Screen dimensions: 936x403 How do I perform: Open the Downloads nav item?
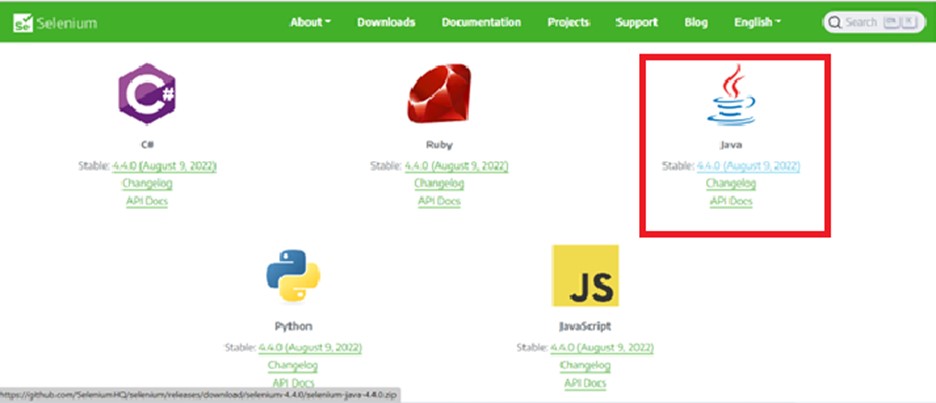(x=386, y=23)
